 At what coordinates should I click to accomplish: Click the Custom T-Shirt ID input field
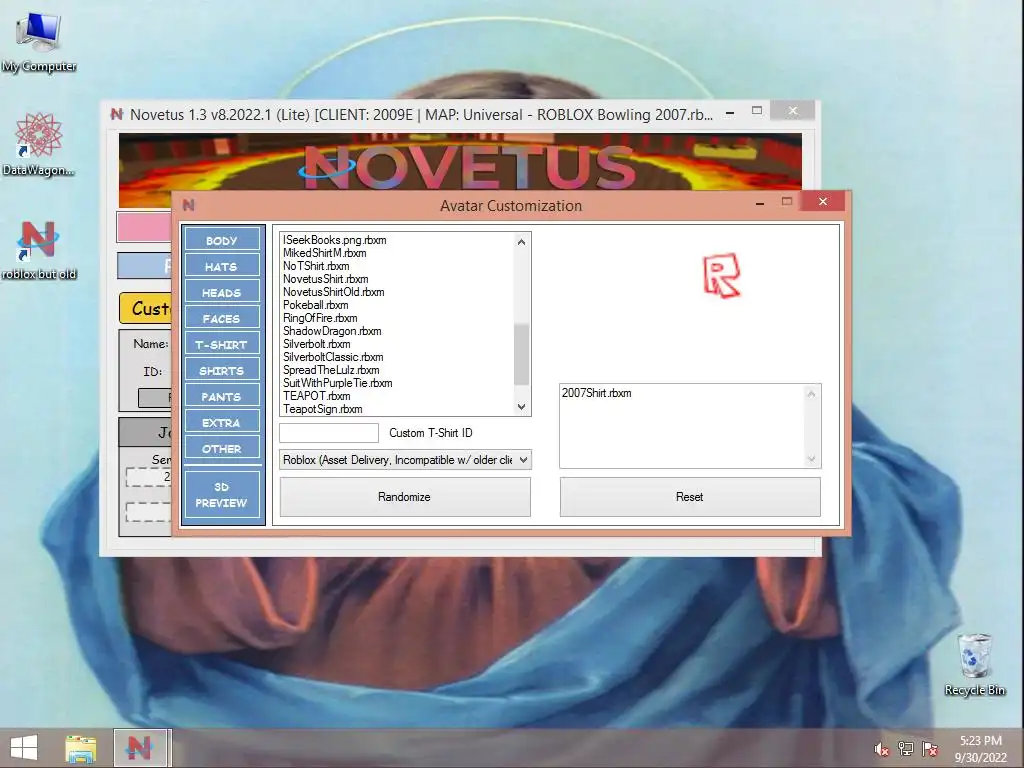click(328, 433)
